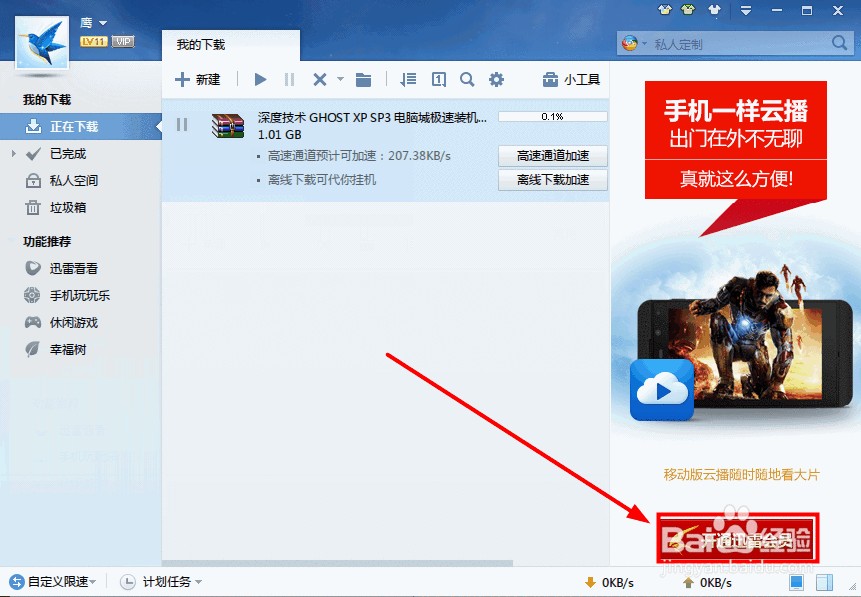
Task: Open Thunder settings gear
Action: coord(497,79)
